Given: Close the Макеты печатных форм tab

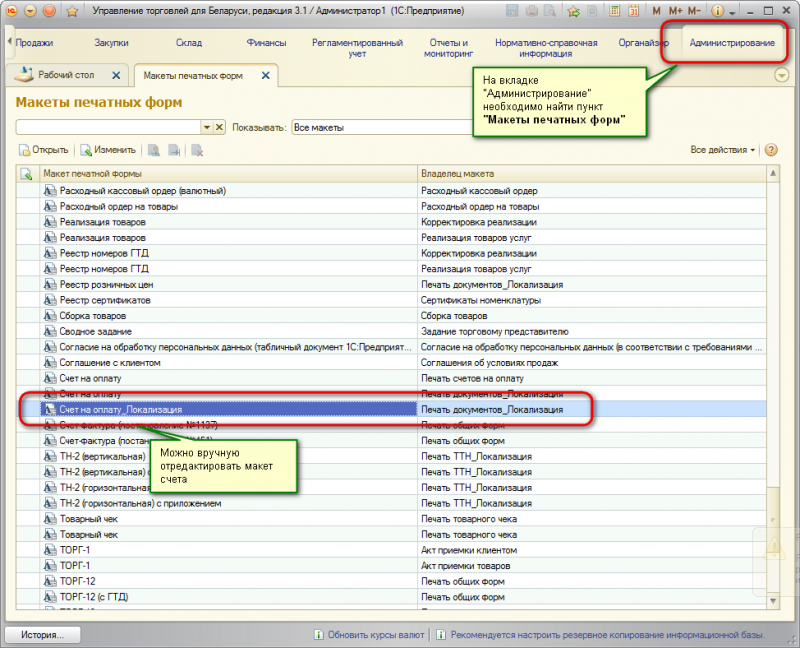Looking at the screenshot, I should click(265, 76).
